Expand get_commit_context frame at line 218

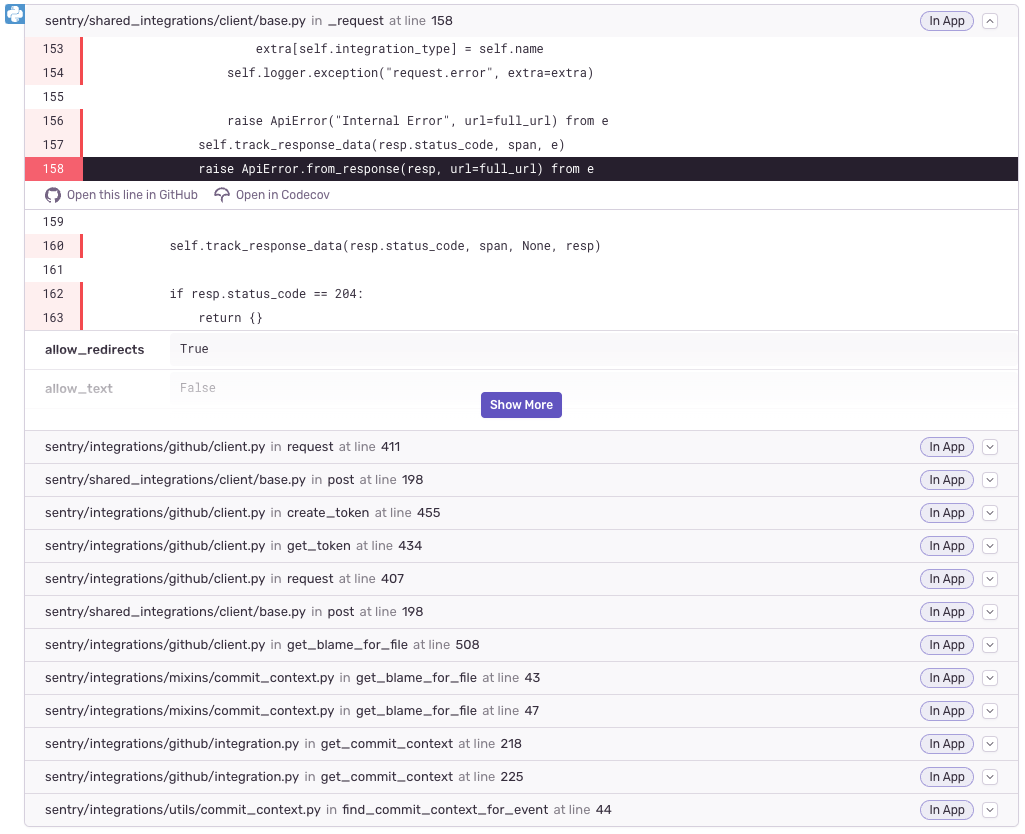coord(990,744)
